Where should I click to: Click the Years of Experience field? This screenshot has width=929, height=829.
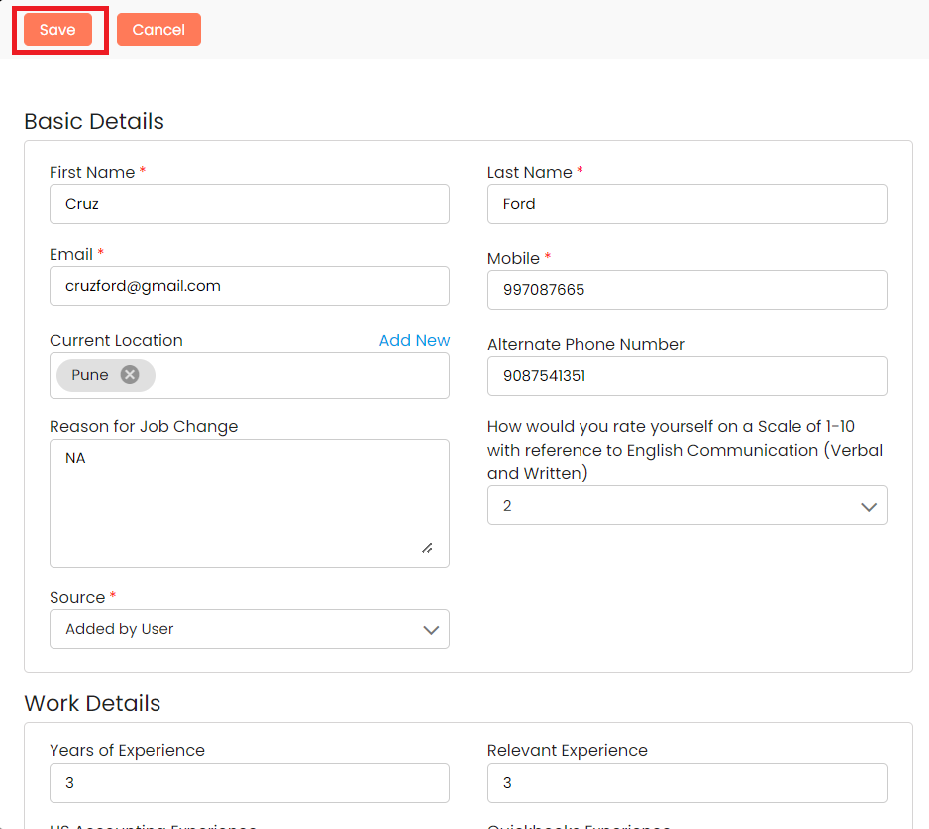[249, 783]
